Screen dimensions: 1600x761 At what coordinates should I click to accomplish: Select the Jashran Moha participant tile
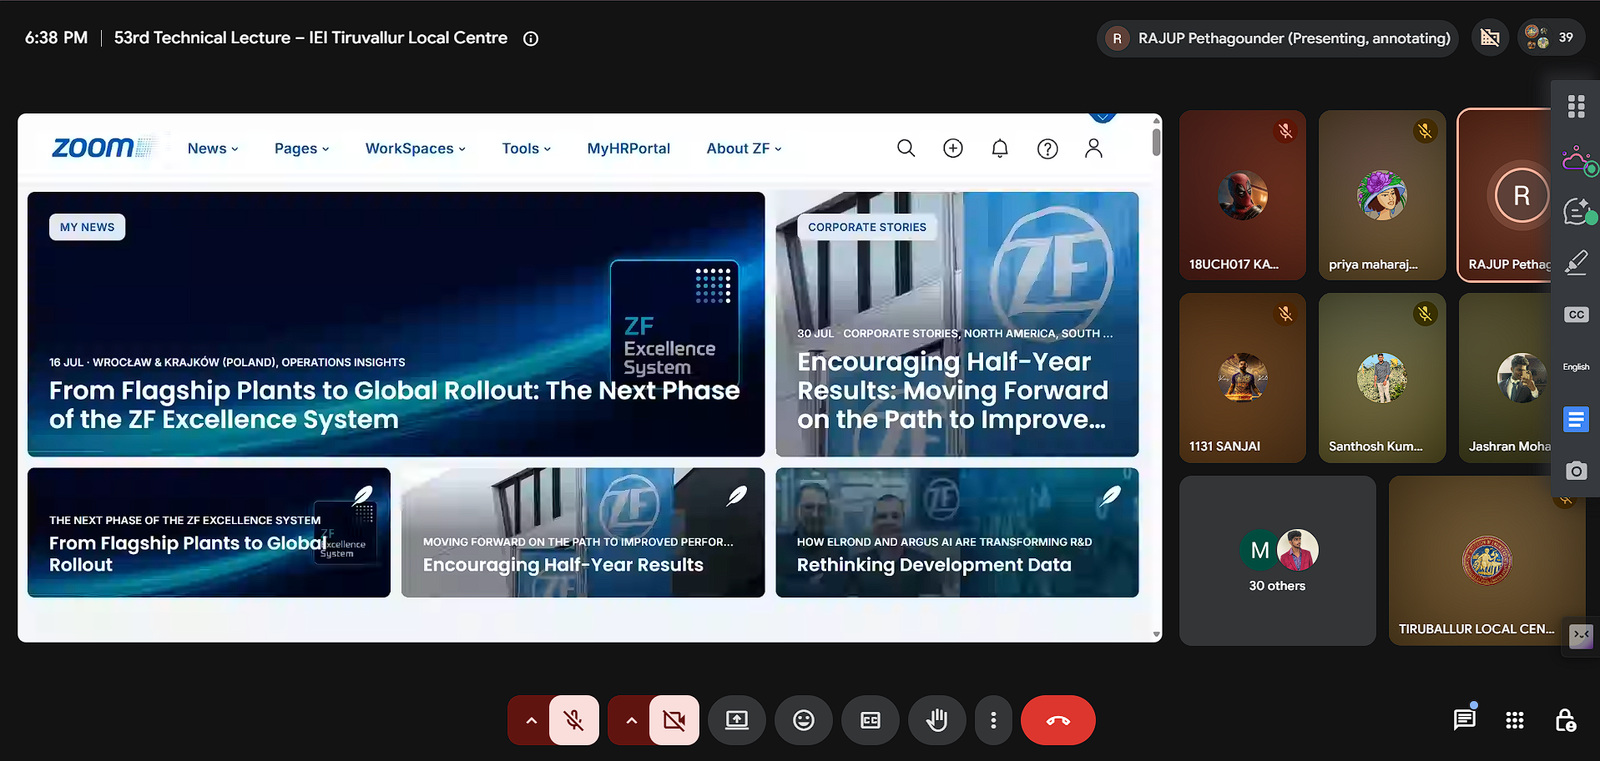coord(1505,377)
